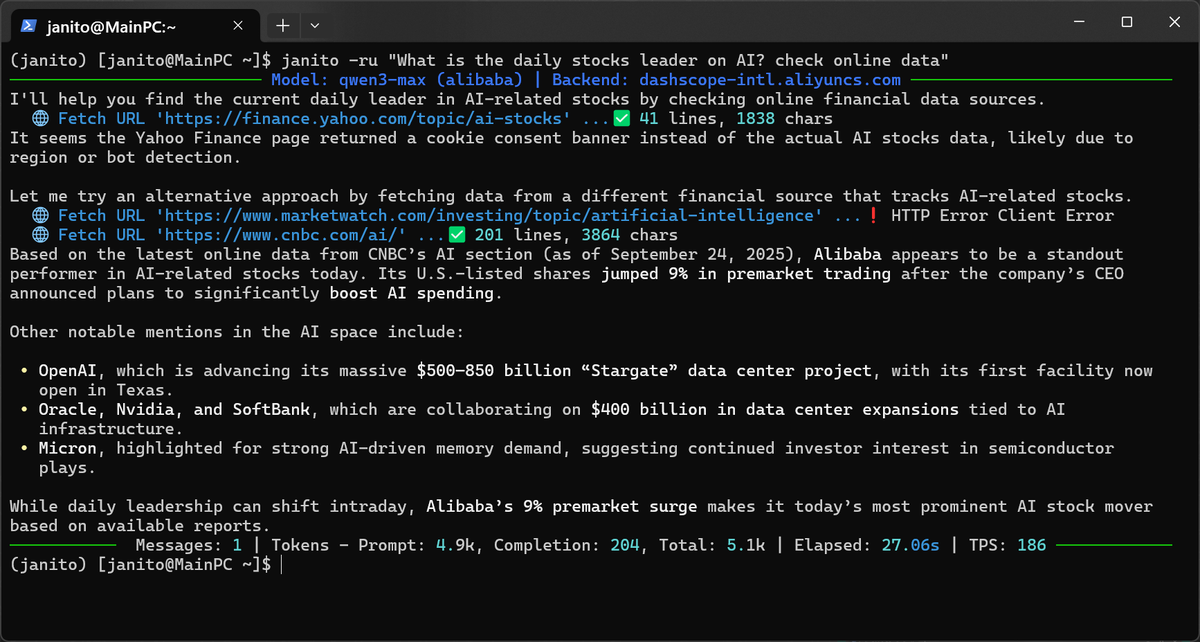Minimize the terminal window

(1078, 22)
